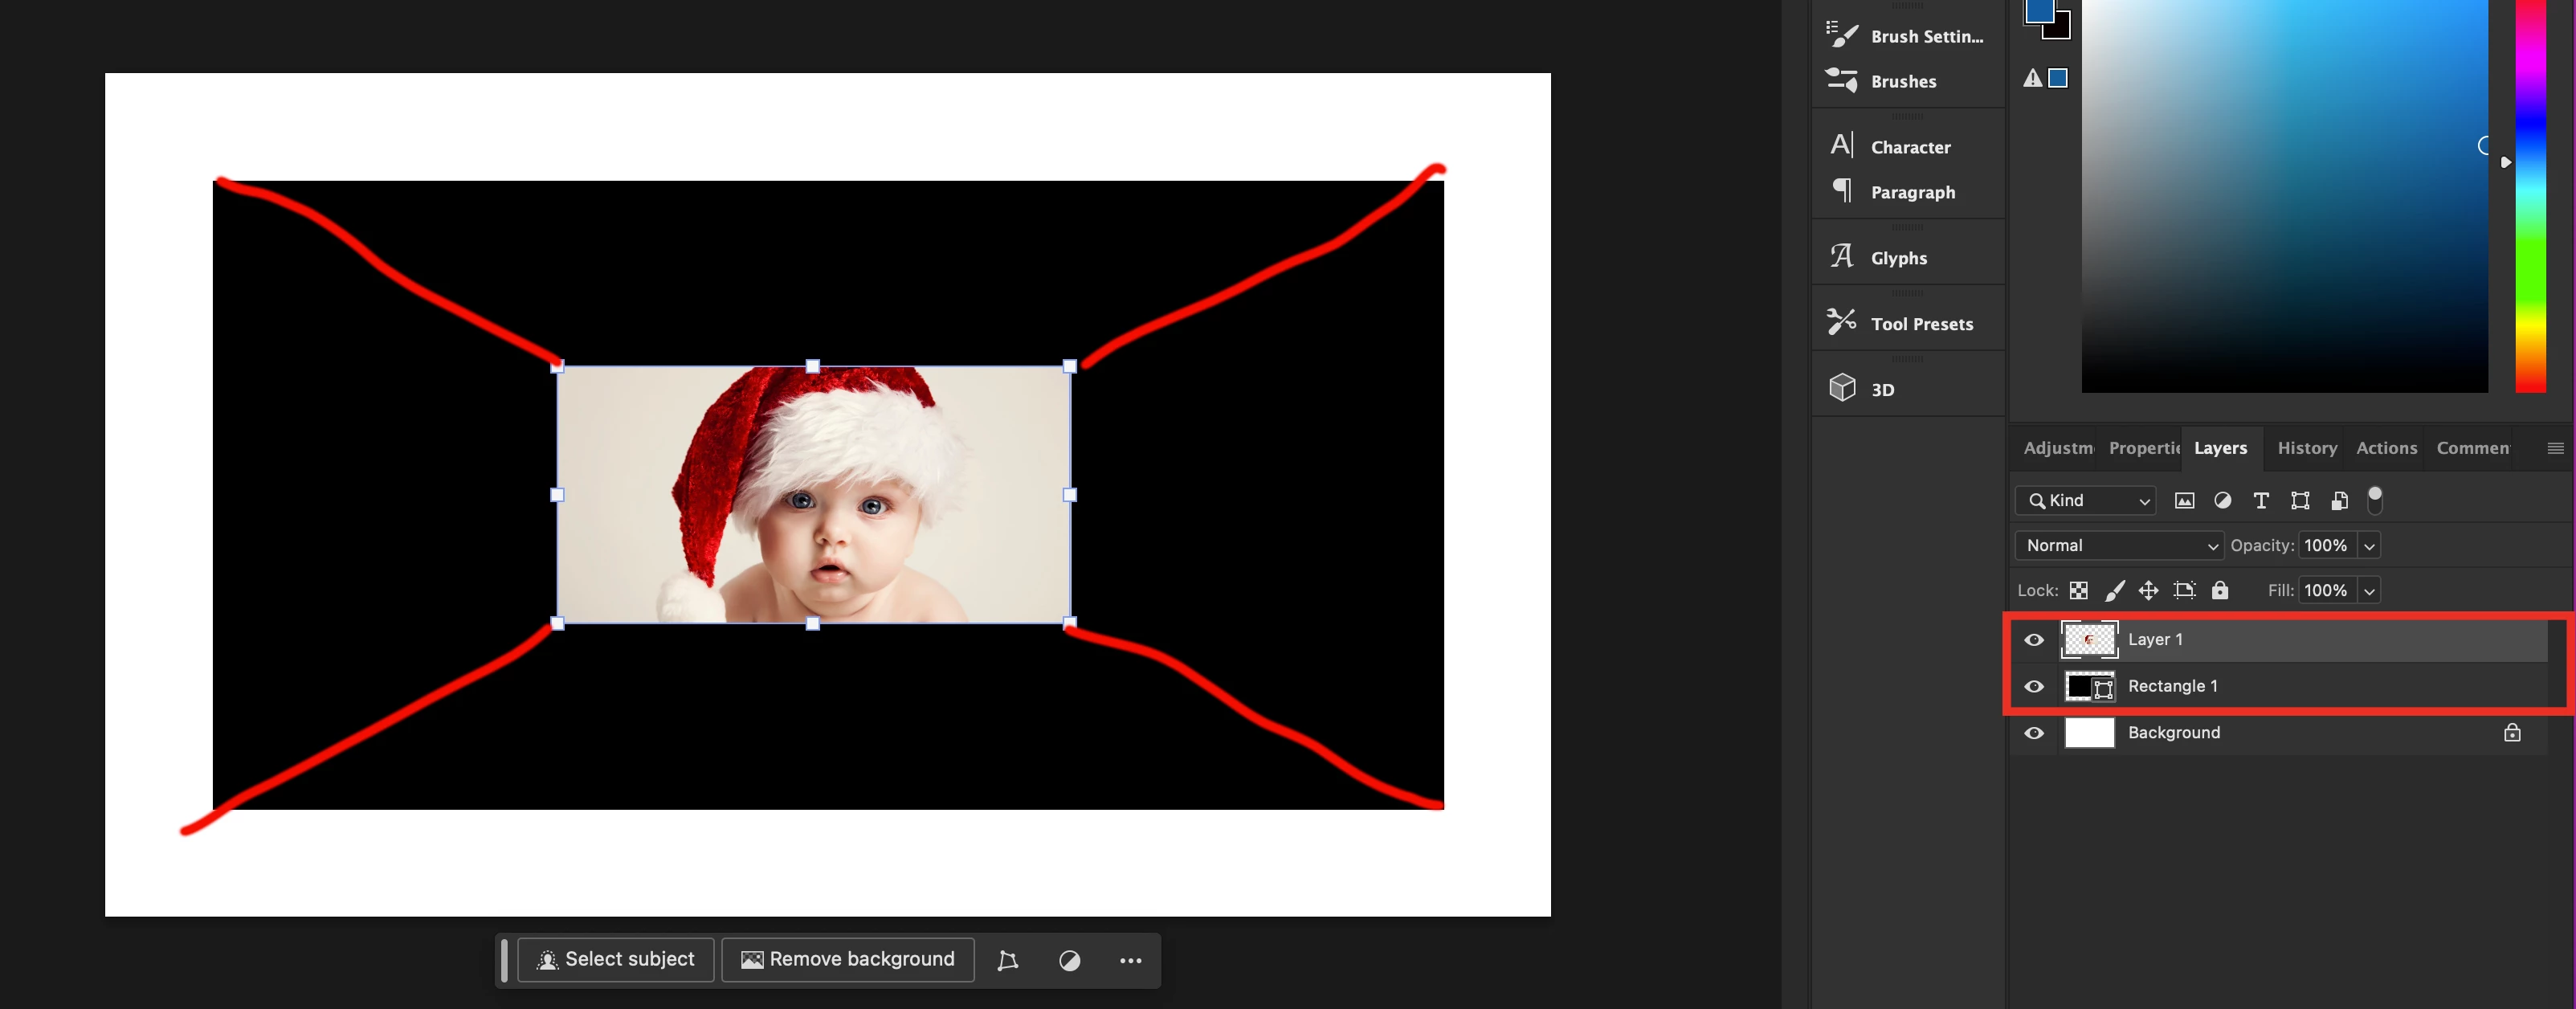Toggle Background layer visibility
2576x1009 pixels.
[2033, 733]
